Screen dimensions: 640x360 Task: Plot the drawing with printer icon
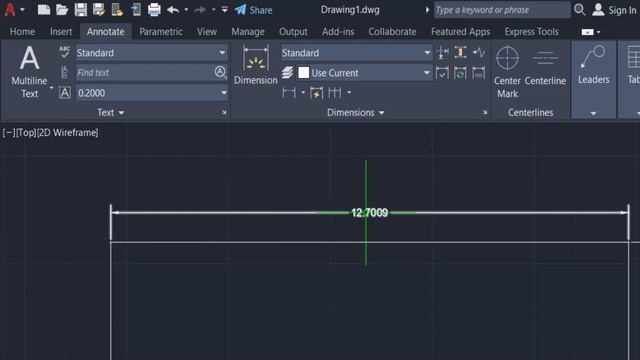(154, 9)
